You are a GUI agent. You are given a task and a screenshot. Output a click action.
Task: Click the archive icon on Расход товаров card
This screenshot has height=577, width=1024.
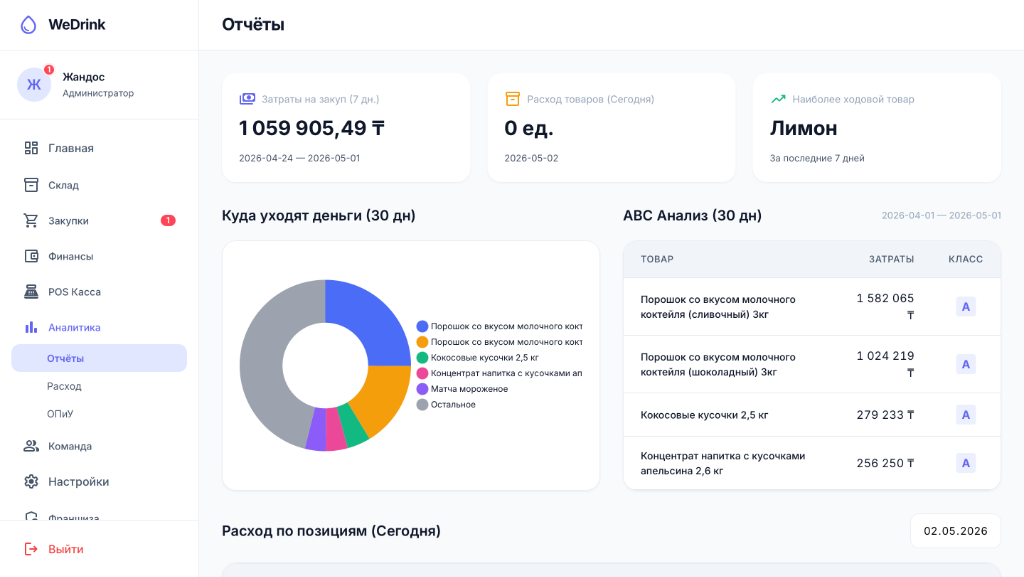click(x=513, y=99)
